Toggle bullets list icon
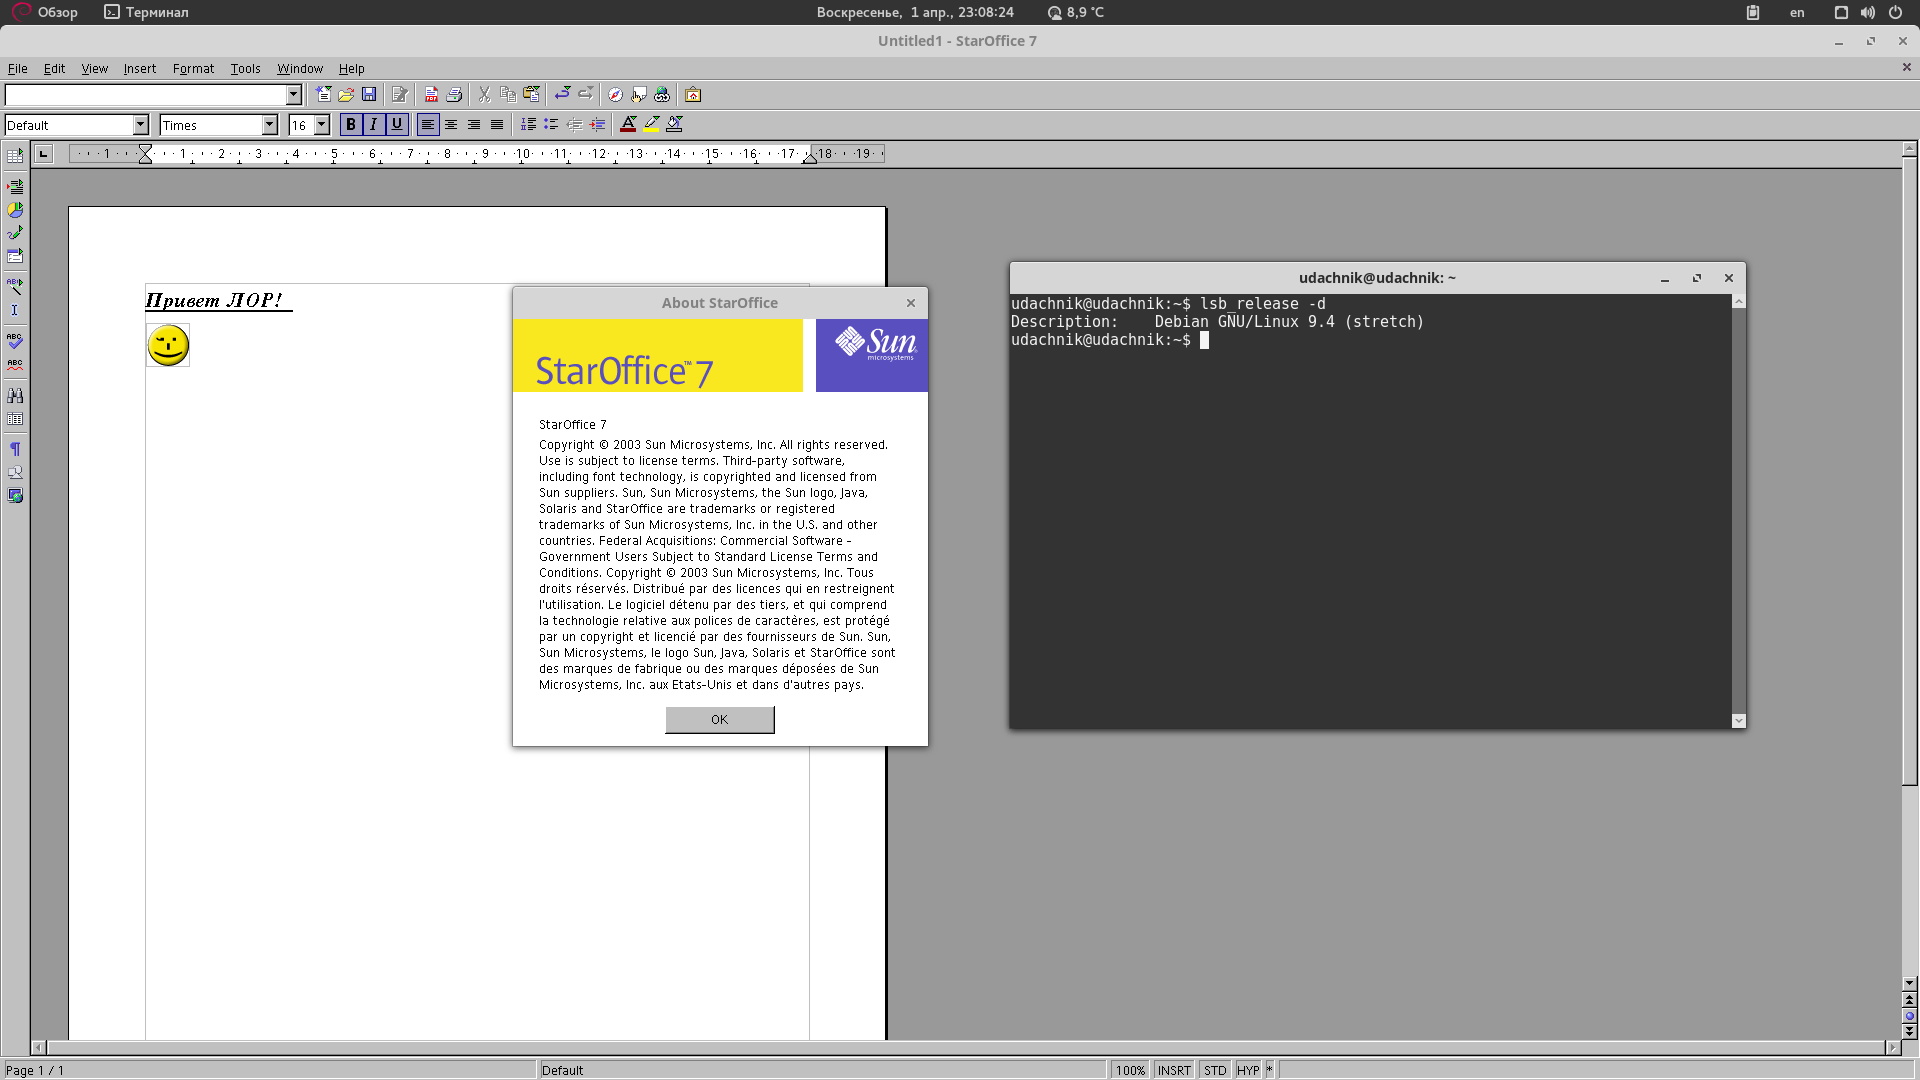This screenshot has height=1080, width=1920. click(551, 124)
